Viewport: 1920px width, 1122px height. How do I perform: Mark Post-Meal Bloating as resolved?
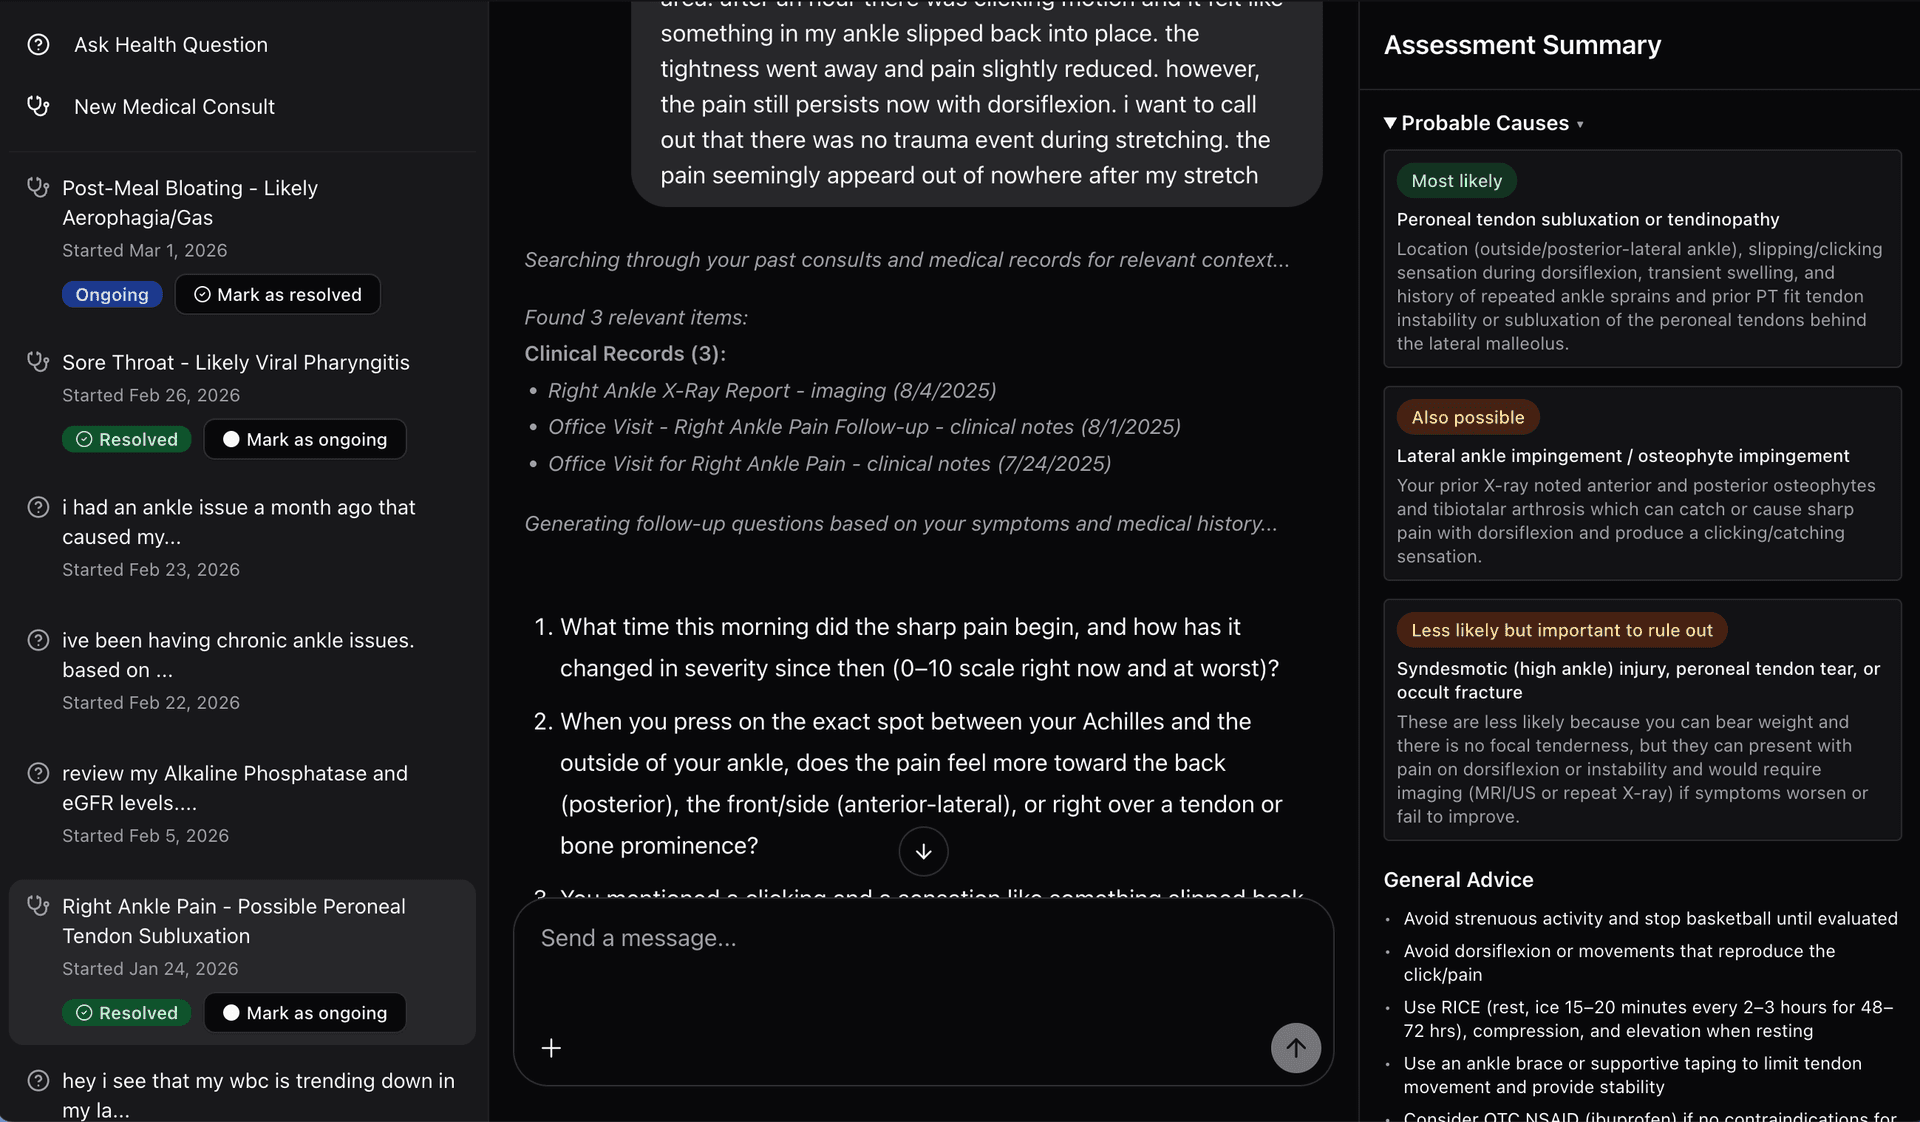pos(277,294)
